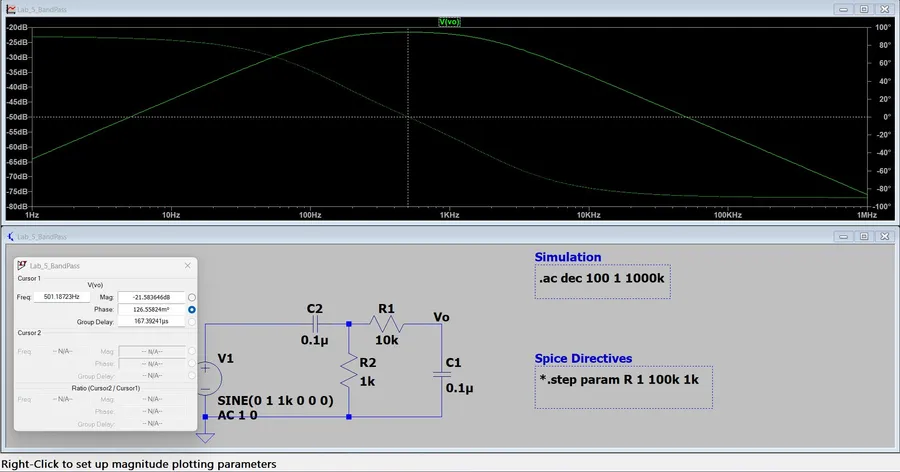Restore the schematic window size
The width and height of the screenshot is (900, 472).
[x=864, y=237]
